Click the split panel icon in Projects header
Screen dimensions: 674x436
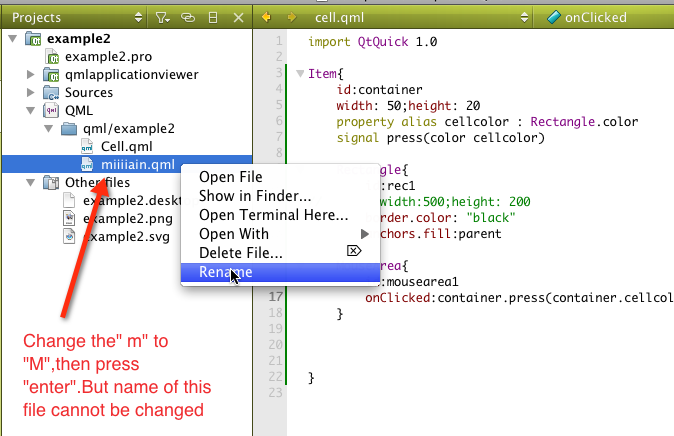pyautogui.click(x=212, y=18)
